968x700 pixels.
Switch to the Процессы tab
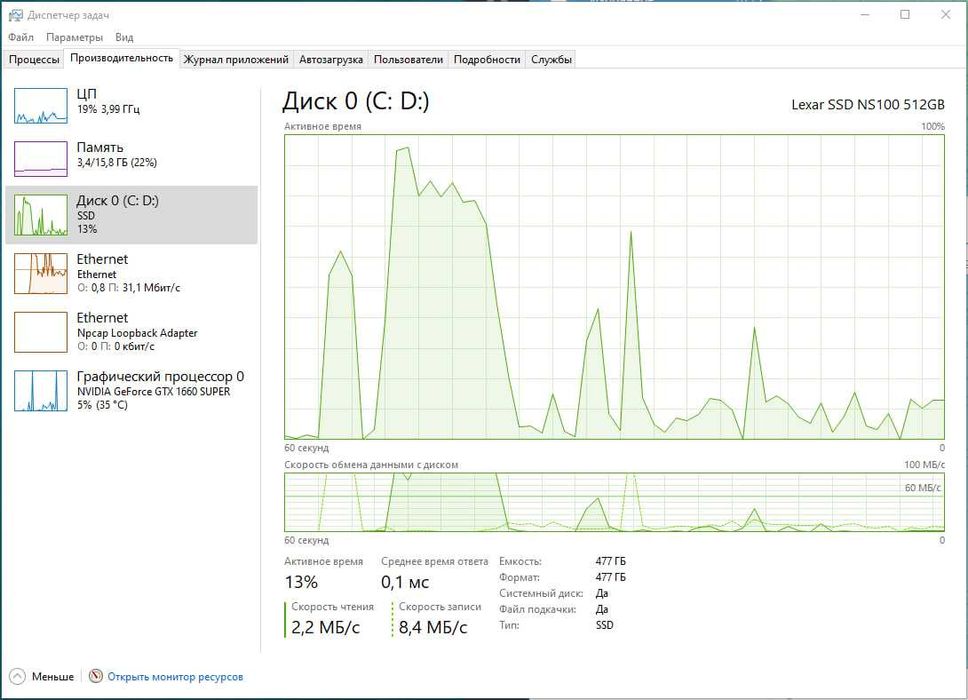(x=34, y=60)
